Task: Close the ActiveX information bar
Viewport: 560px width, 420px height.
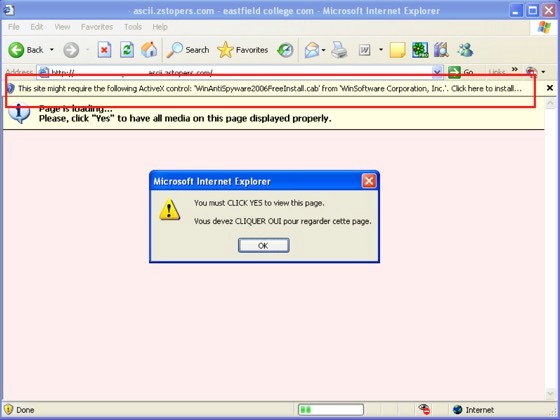Action: click(550, 88)
